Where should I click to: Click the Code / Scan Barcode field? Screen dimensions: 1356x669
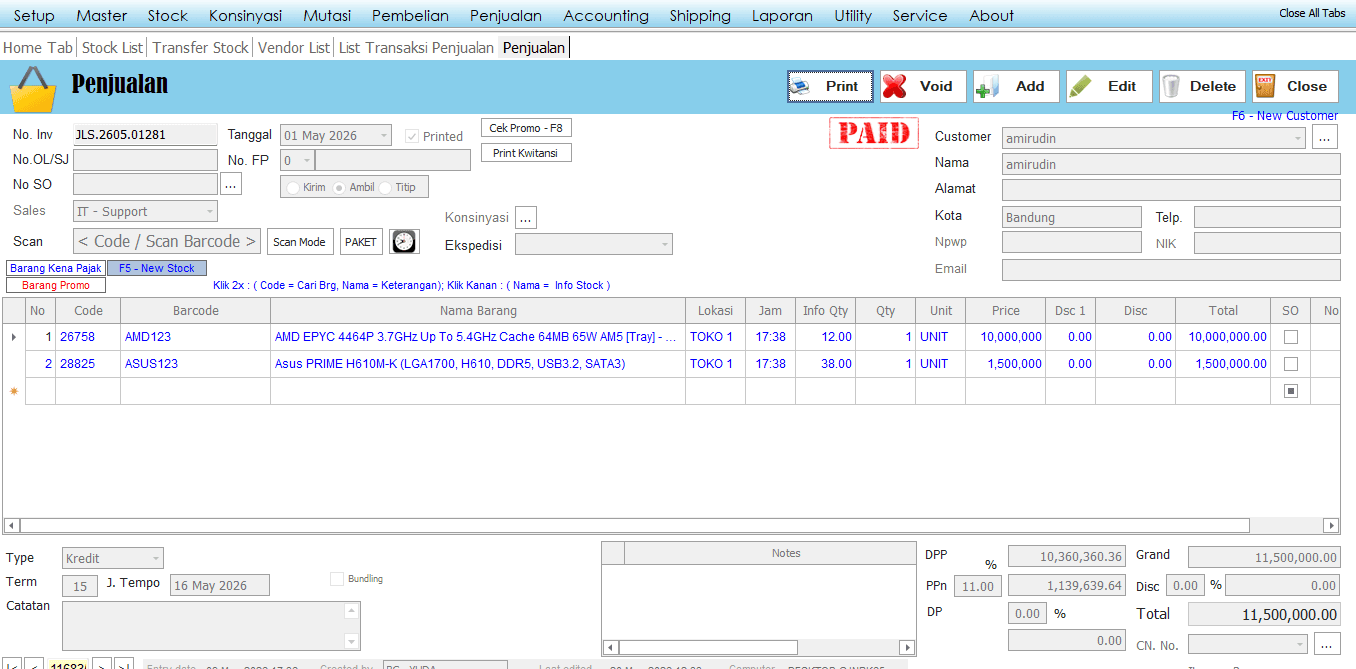167,241
